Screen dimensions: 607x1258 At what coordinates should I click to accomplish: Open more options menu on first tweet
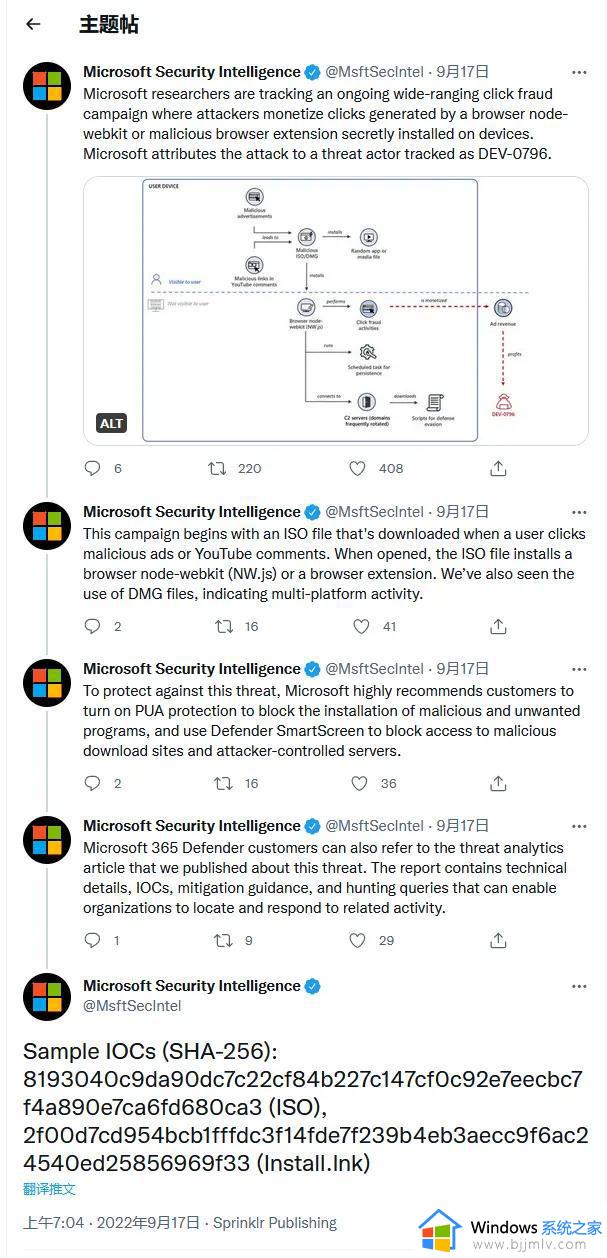(579, 72)
